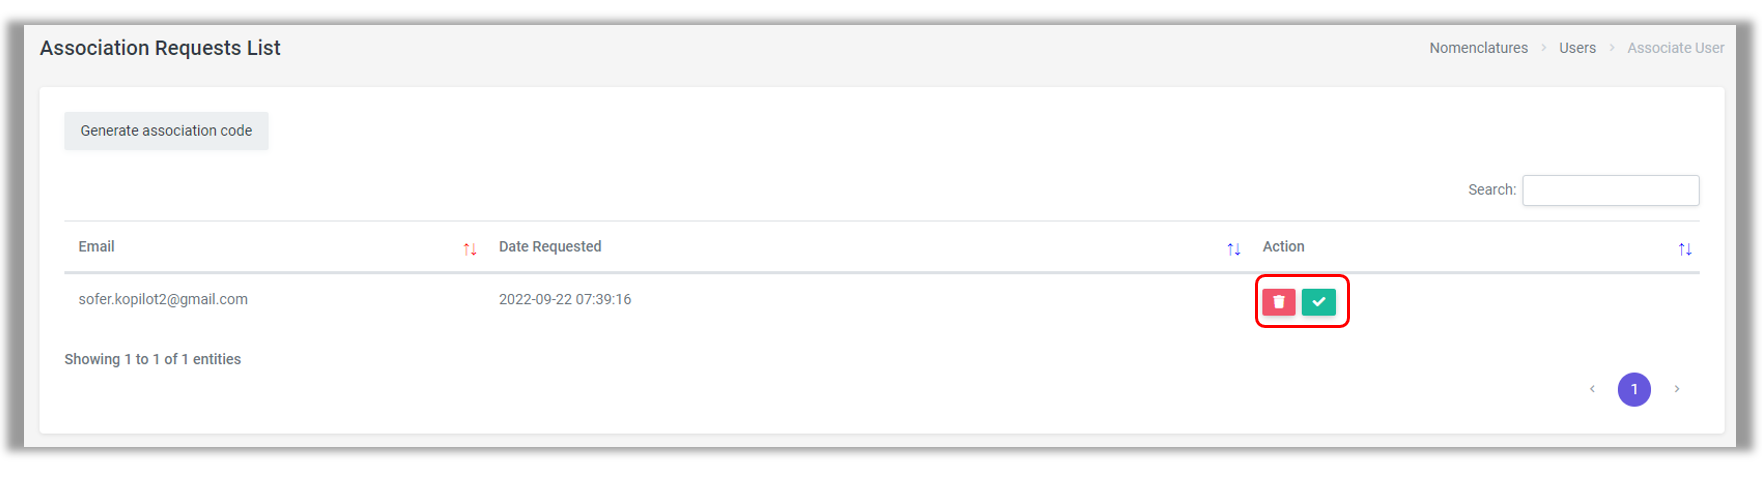The width and height of the screenshot is (1762, 477).
Task: Click sort arrows in Date Requested column
Action: pos(1233,249)
